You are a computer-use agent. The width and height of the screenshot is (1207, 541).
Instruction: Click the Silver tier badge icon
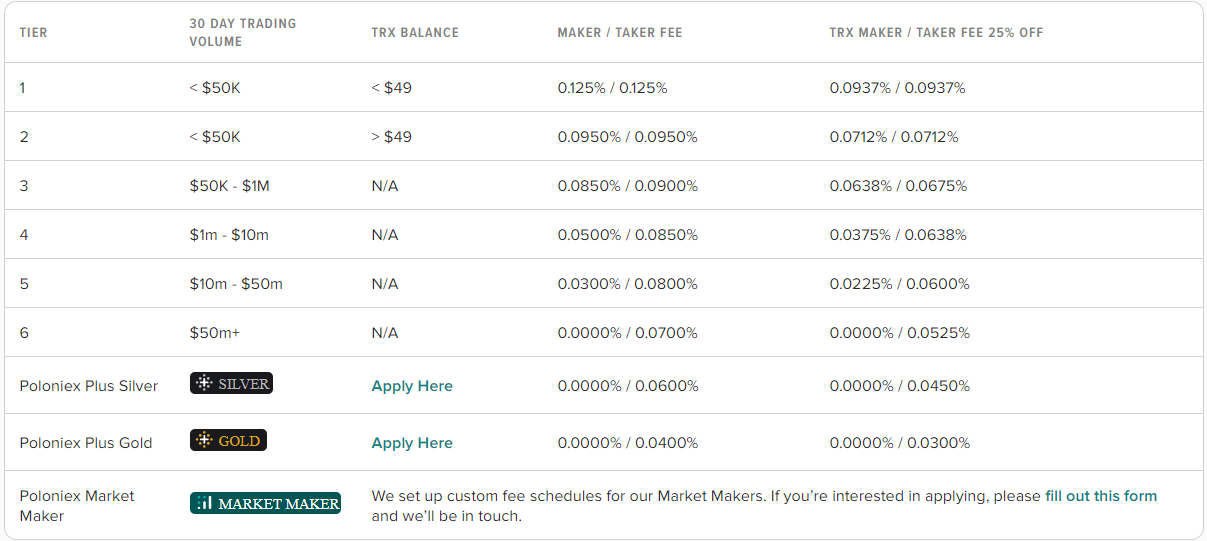pyautogui.click(x=231, y=383)
